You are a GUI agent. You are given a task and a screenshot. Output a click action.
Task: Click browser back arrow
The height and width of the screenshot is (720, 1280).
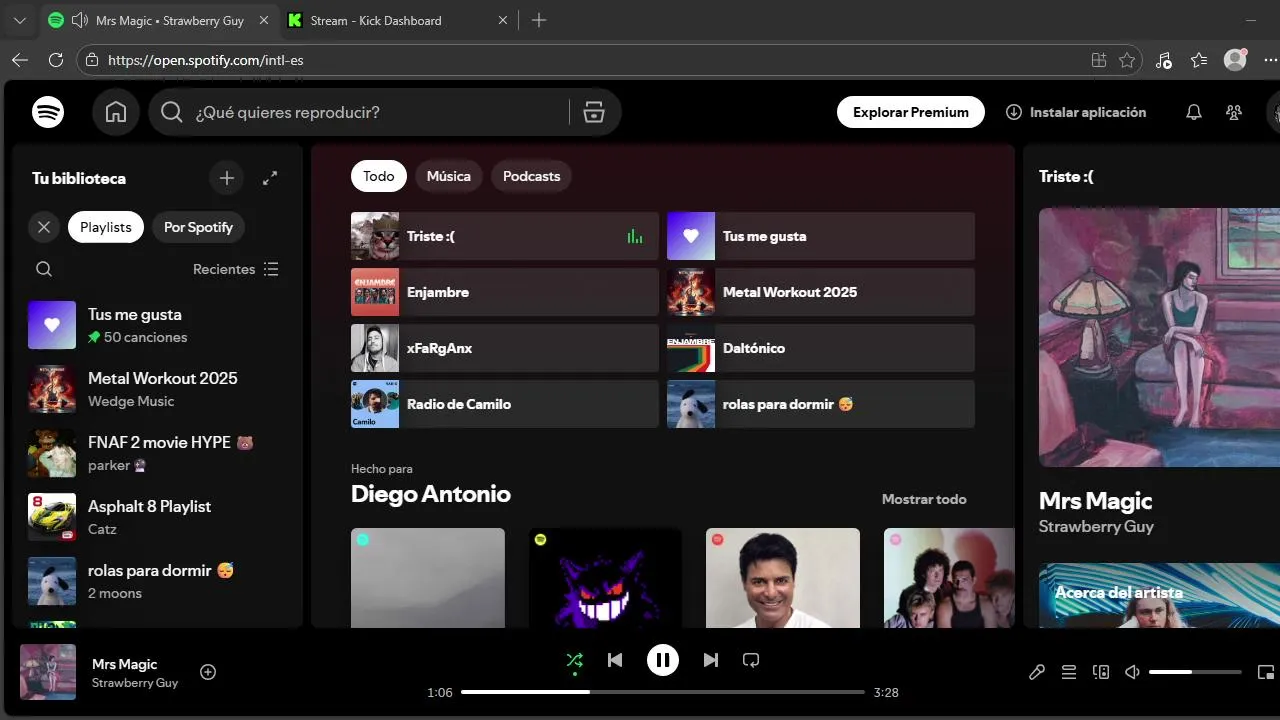click(20, 60)
